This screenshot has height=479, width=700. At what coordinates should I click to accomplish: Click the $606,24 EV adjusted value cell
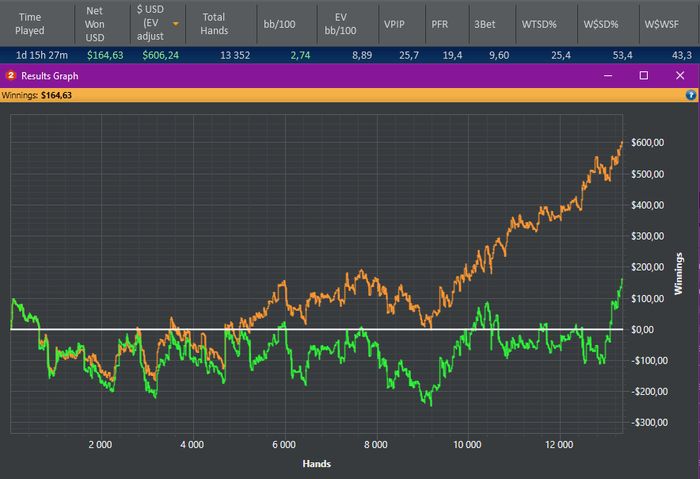pos(162,55)
